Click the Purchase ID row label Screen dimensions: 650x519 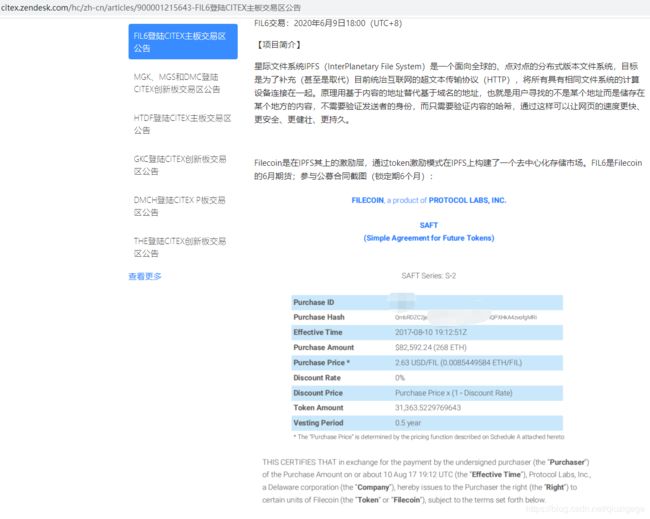313,302
